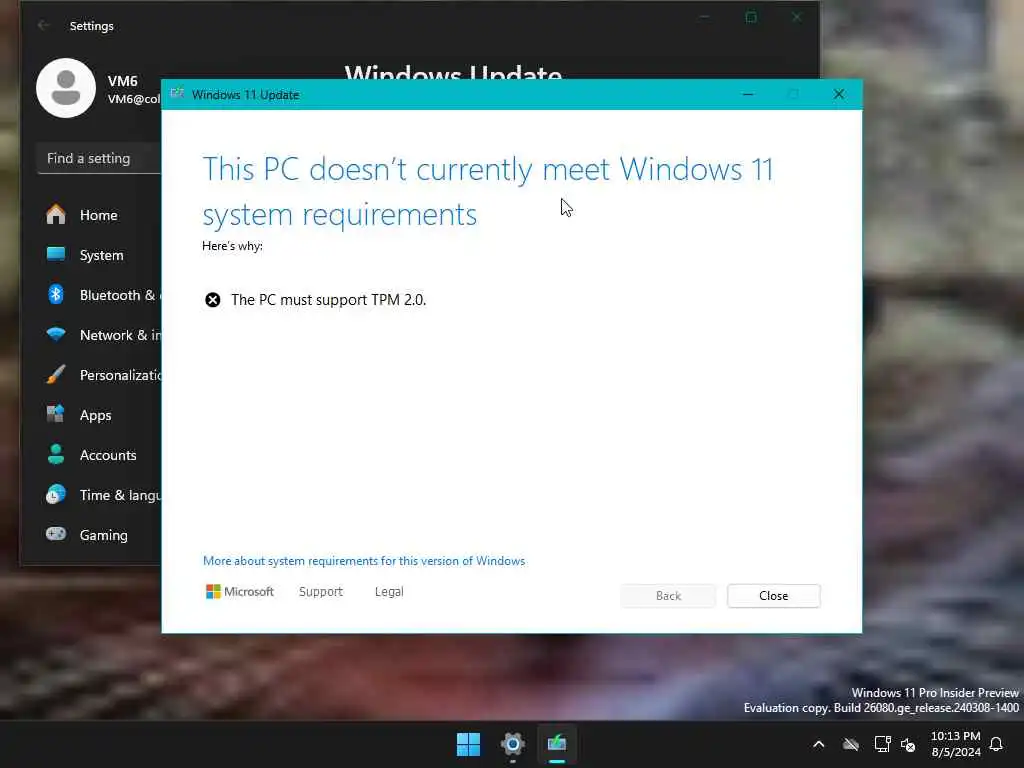
Task: Open Time & language settings
Action: point(98,495)
